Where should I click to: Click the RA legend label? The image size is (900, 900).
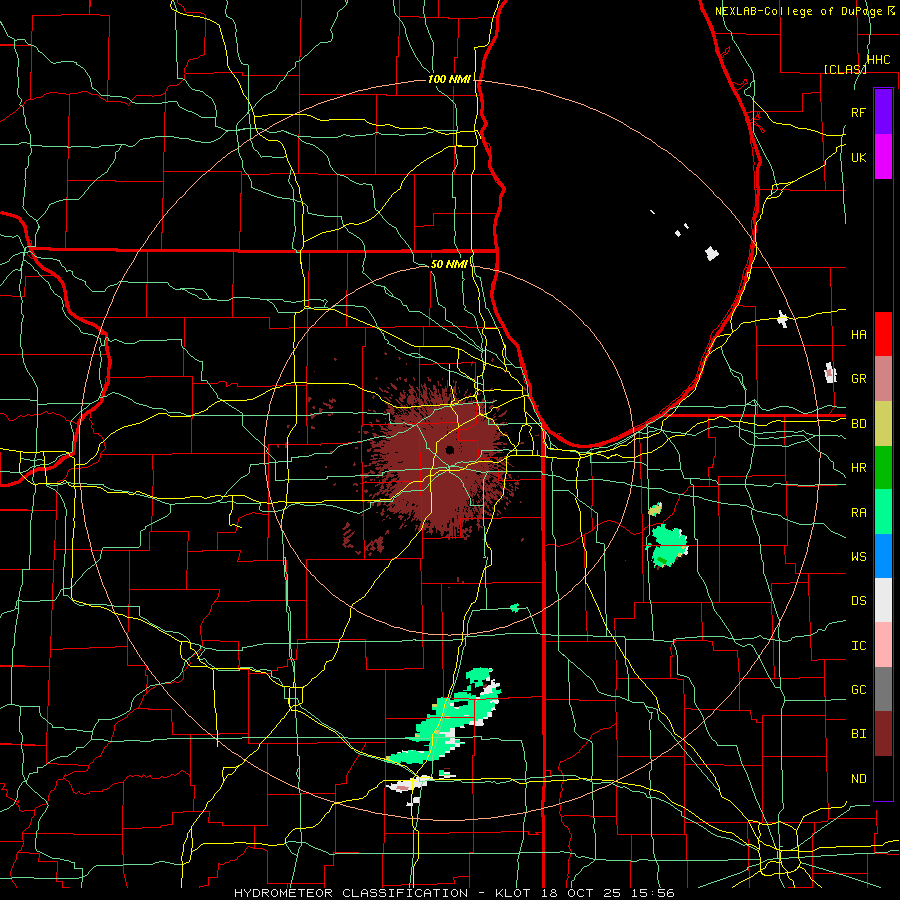859,512
